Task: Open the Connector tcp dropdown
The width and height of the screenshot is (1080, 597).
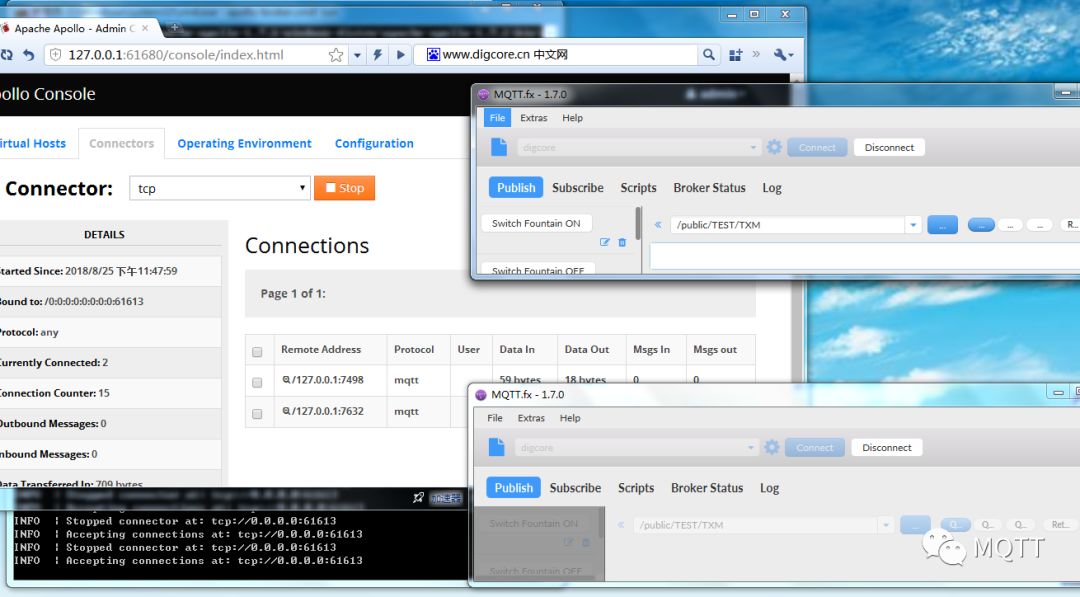Action: point(220,188)
